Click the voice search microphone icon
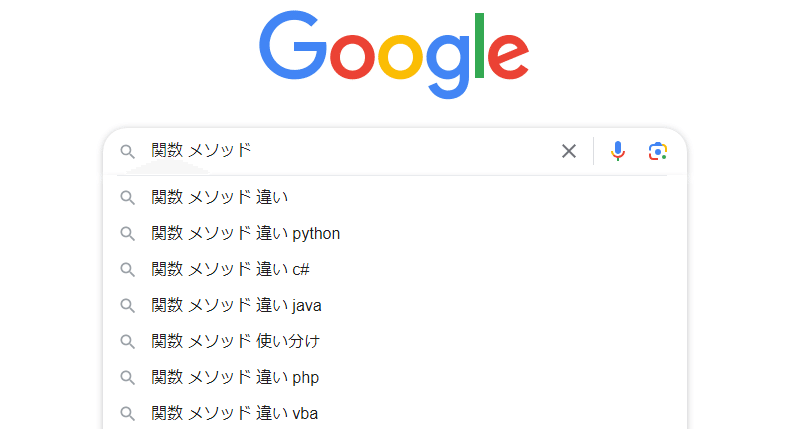Image resolution: width=792 pixels, height=429 pixels. point(618,151)
